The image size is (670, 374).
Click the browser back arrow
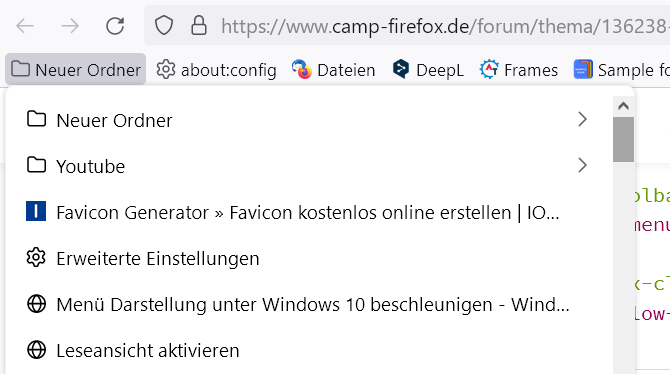[x=25, y=26]
